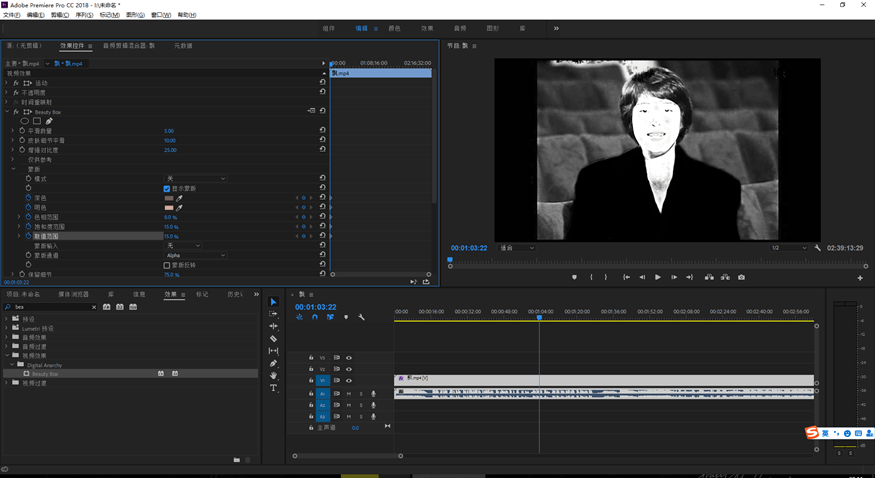Toggle V2 track visibility eye
The height and width of the screenshot is (478, 875).
point(348,369)
